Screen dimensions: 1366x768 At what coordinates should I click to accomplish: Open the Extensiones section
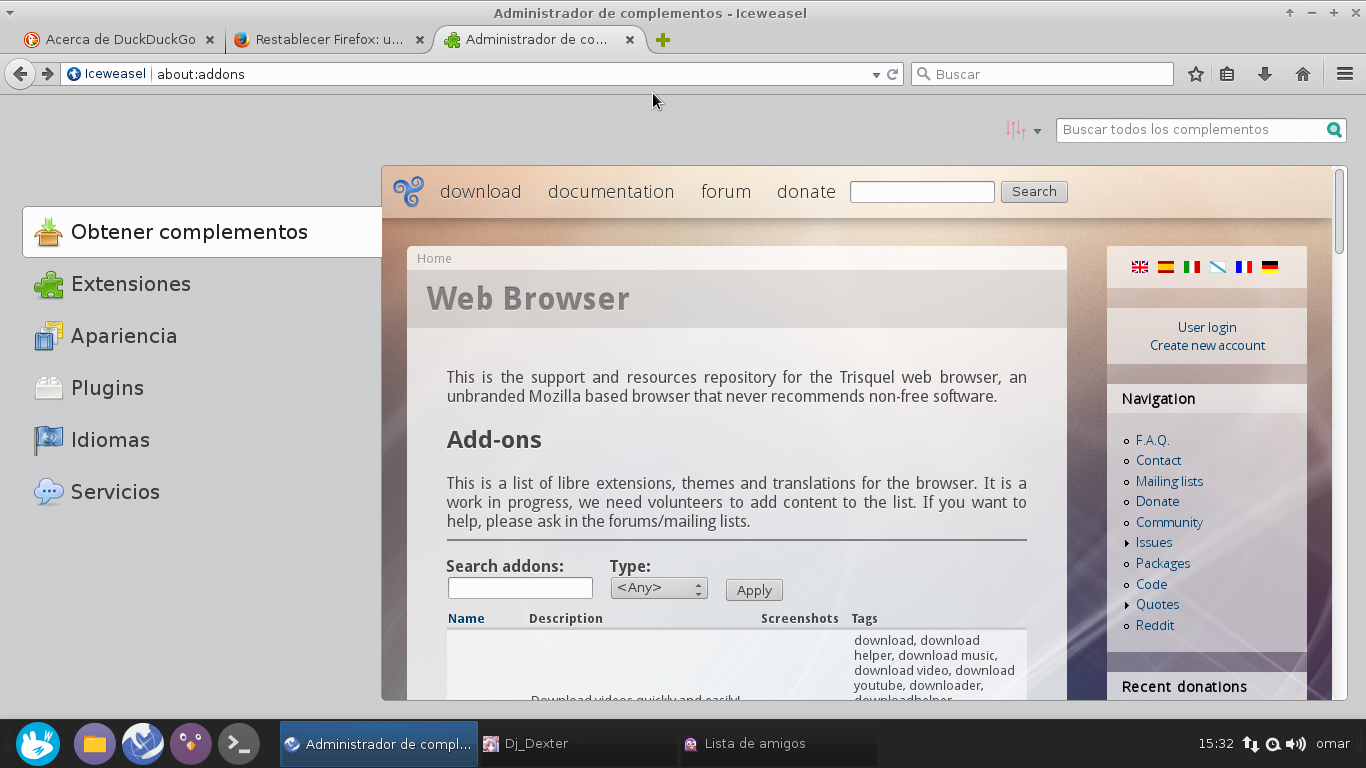(202, 284)
